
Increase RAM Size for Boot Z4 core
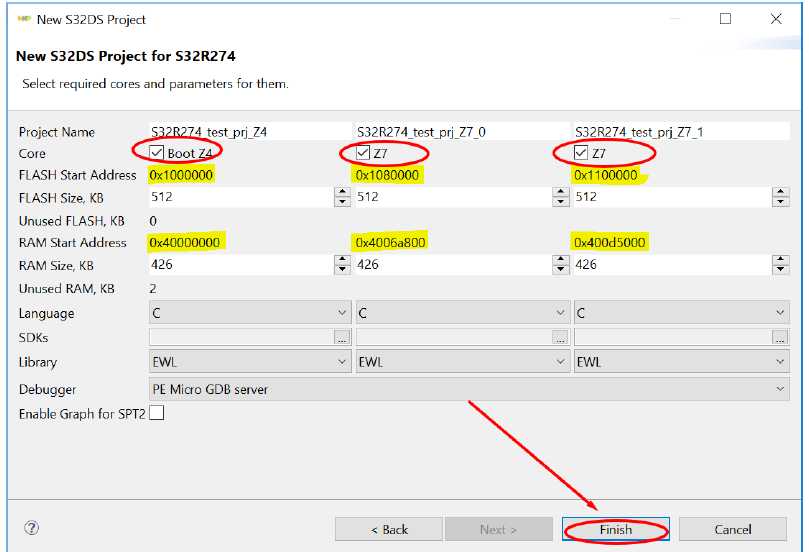point(342,259)
